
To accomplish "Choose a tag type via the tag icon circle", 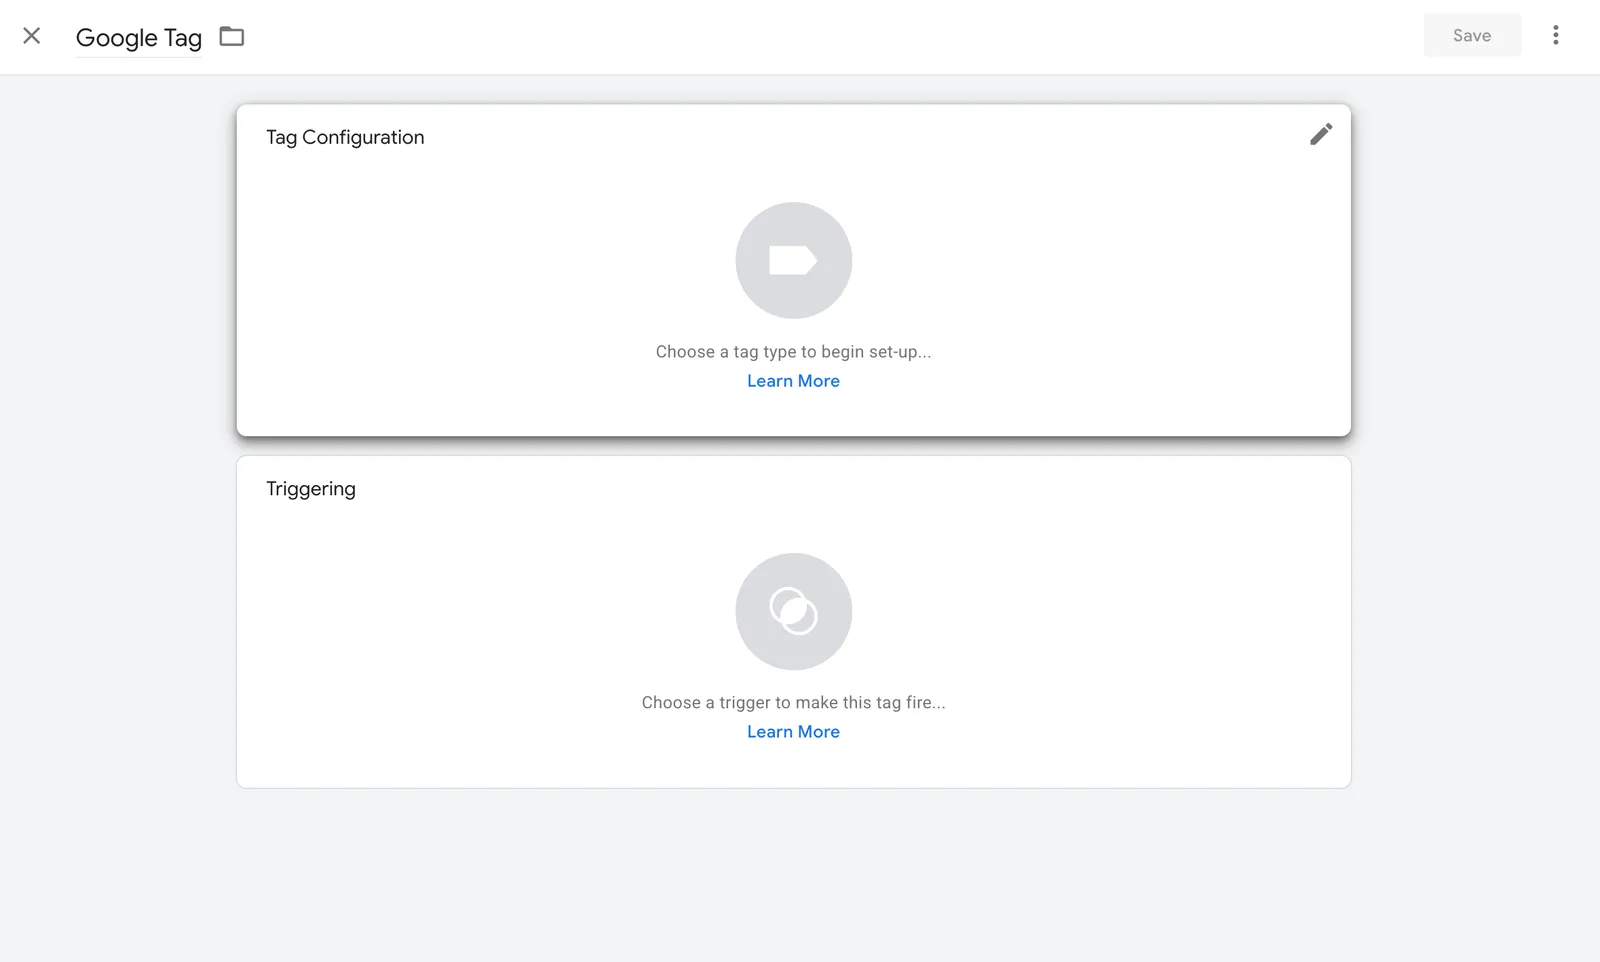I will click(794, 261).
